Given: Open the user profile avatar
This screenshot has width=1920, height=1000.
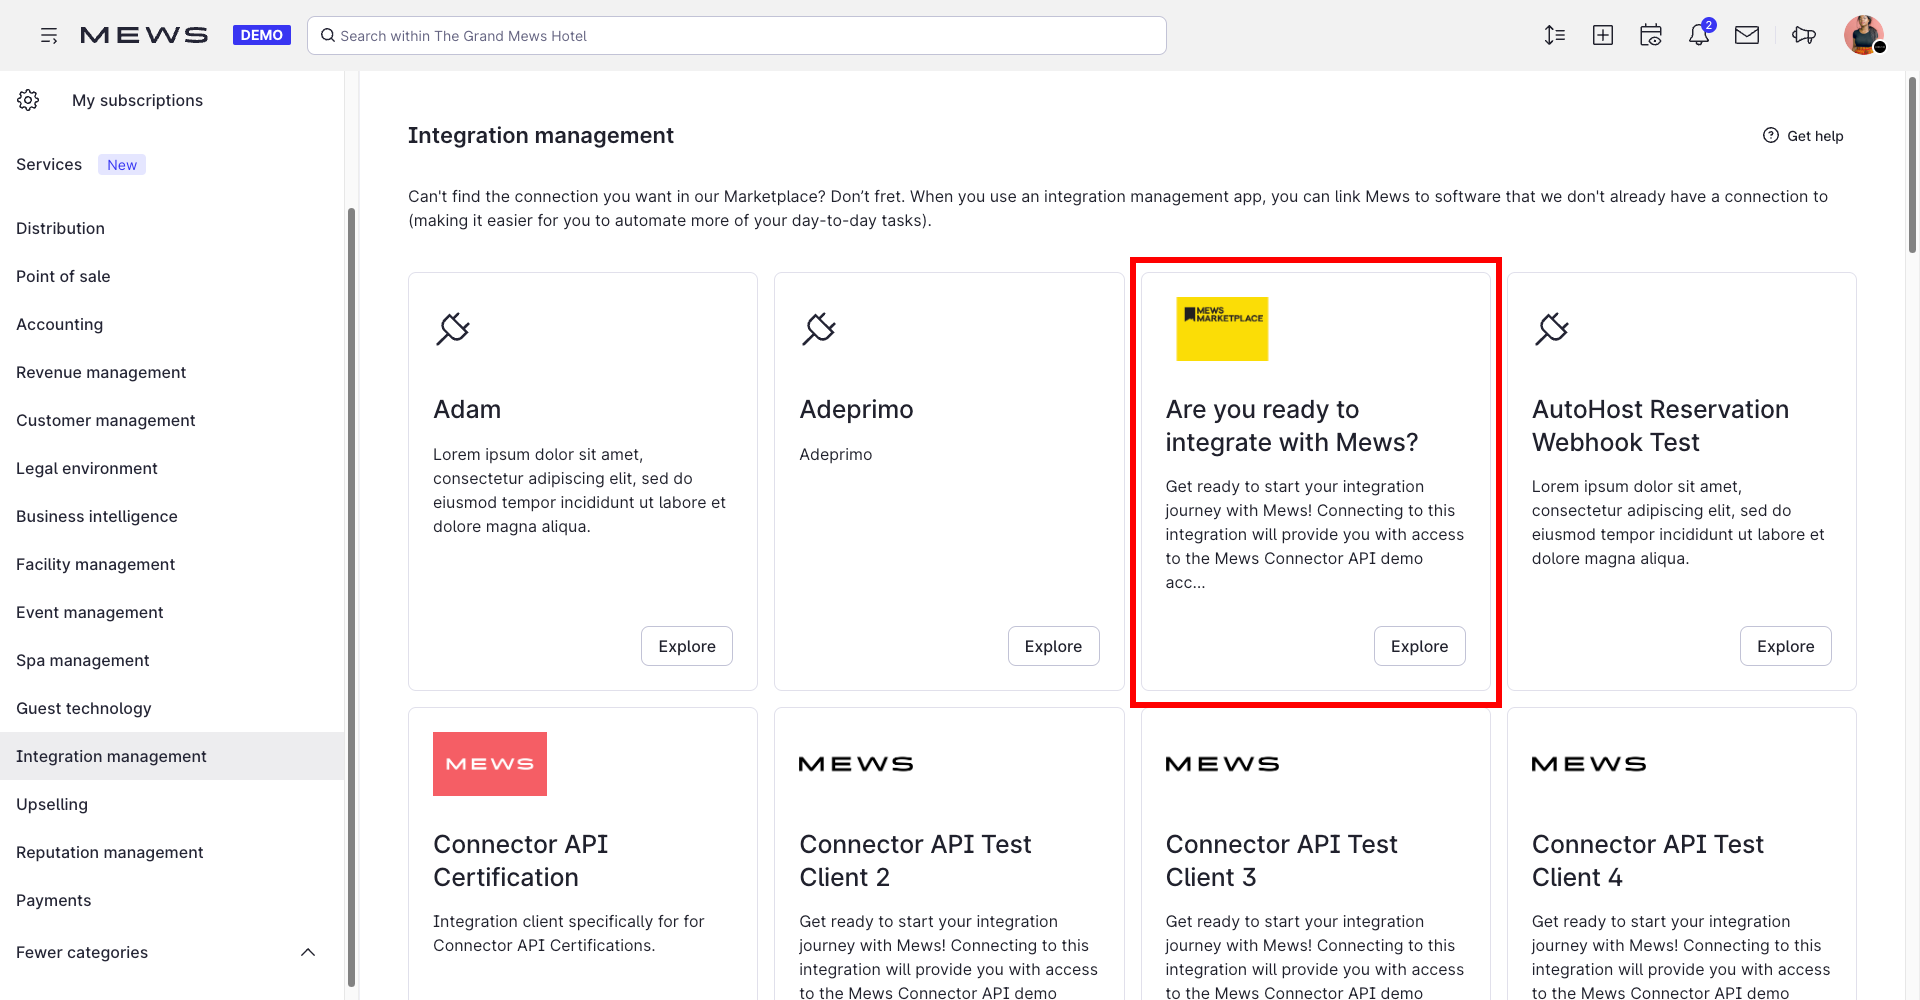Looking at the screenshot, I should [x=1863, y=35].
